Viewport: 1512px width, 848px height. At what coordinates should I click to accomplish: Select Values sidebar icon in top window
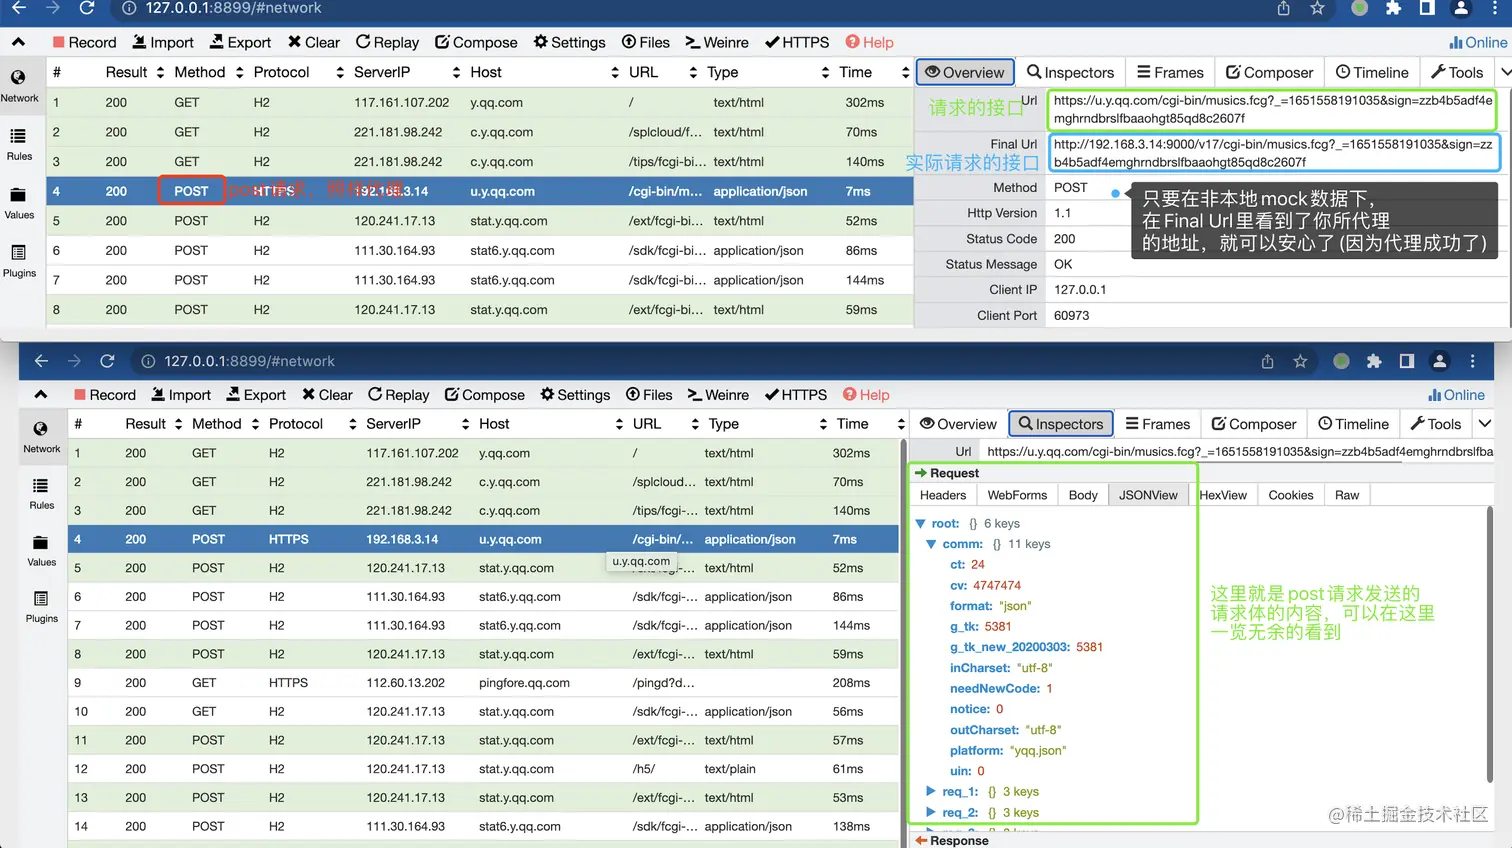19,203
